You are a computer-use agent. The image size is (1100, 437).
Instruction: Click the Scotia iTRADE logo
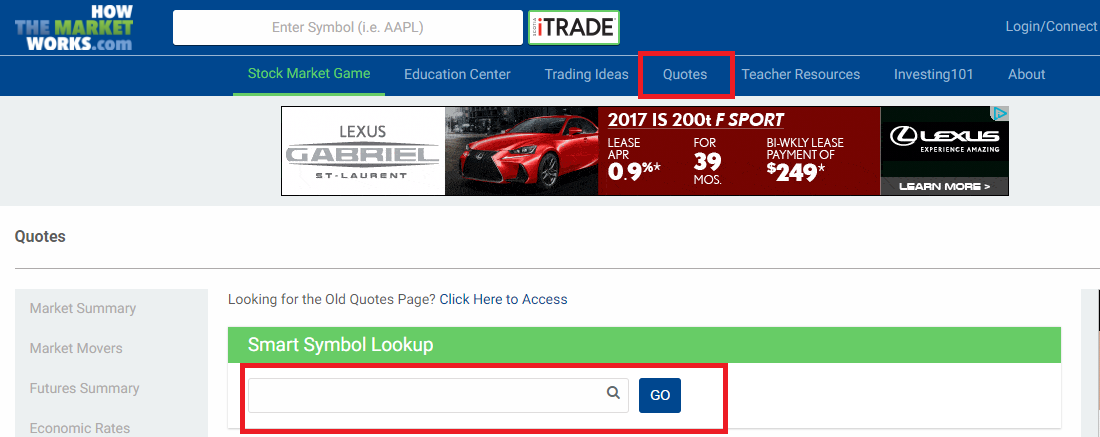click(574, 27)
